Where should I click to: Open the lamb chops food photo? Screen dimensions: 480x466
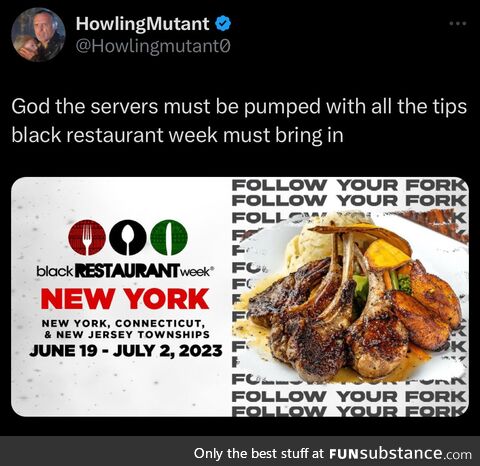pyautogui.click(x=353, y=298)
